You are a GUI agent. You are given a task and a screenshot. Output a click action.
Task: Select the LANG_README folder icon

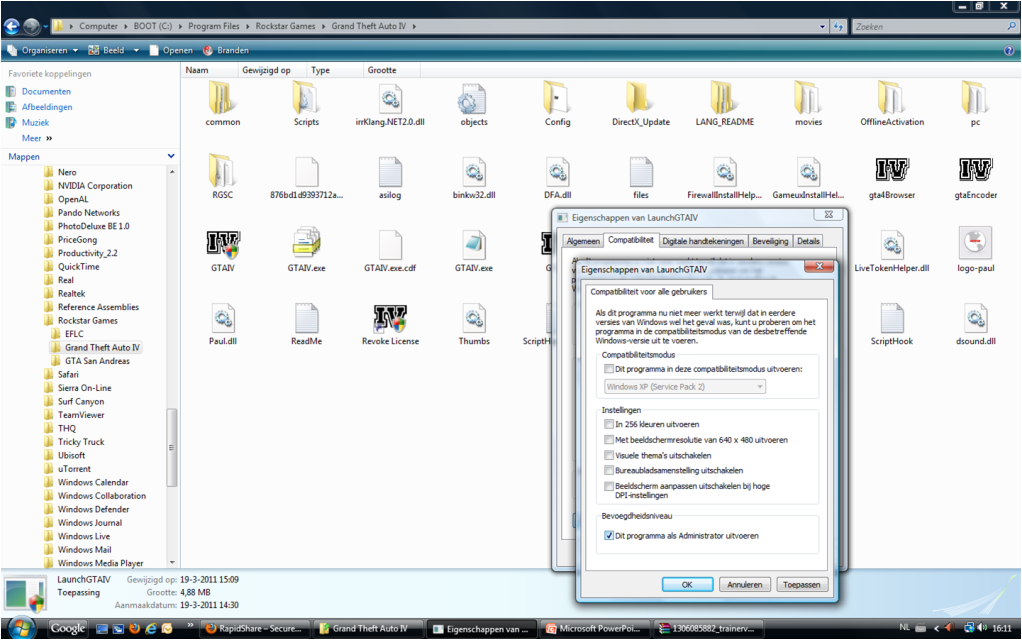pos(724,98)
